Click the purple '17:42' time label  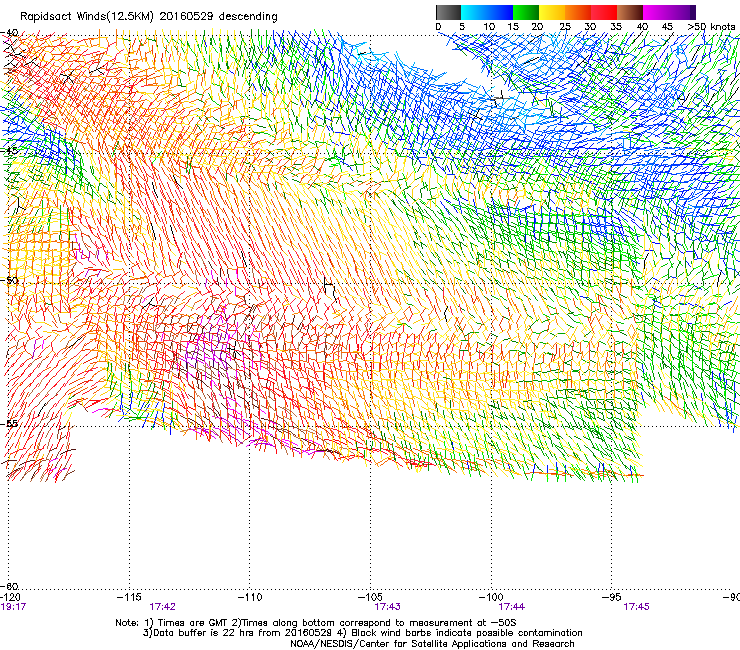pyautogui.click(x=162, y=607)
